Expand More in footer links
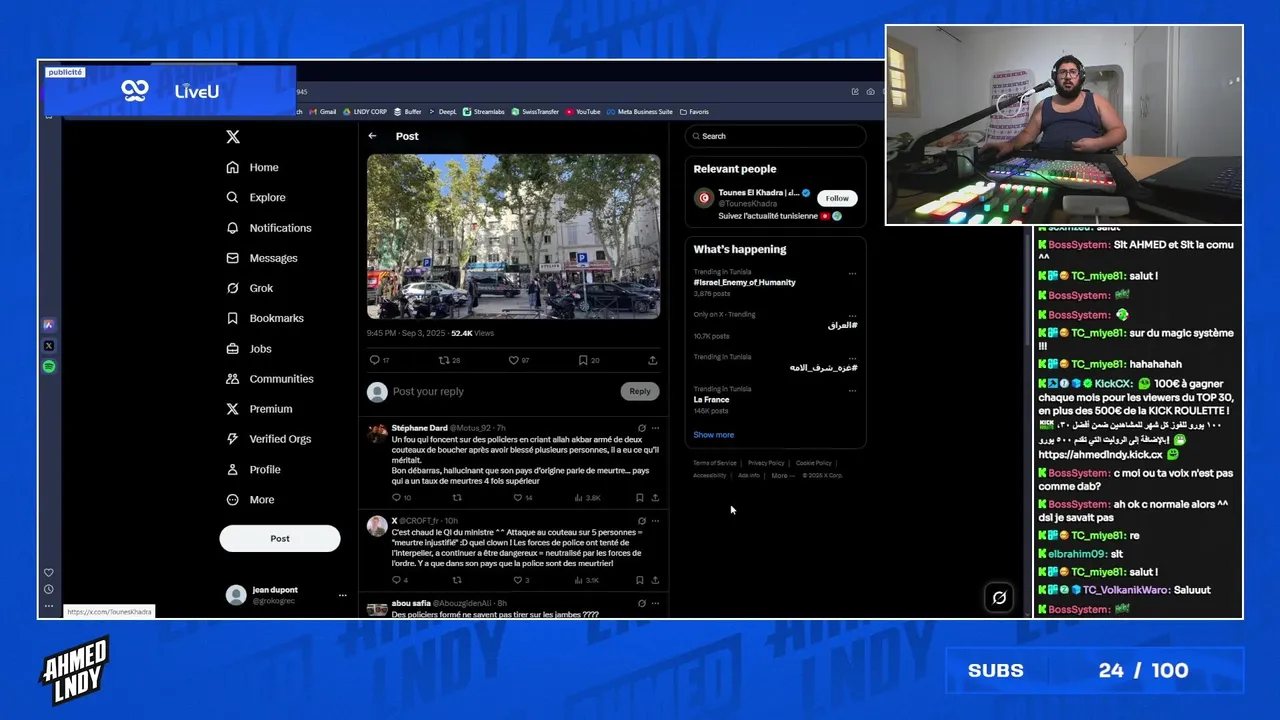This screenshot has height=720, width=1280. (782, 476)
